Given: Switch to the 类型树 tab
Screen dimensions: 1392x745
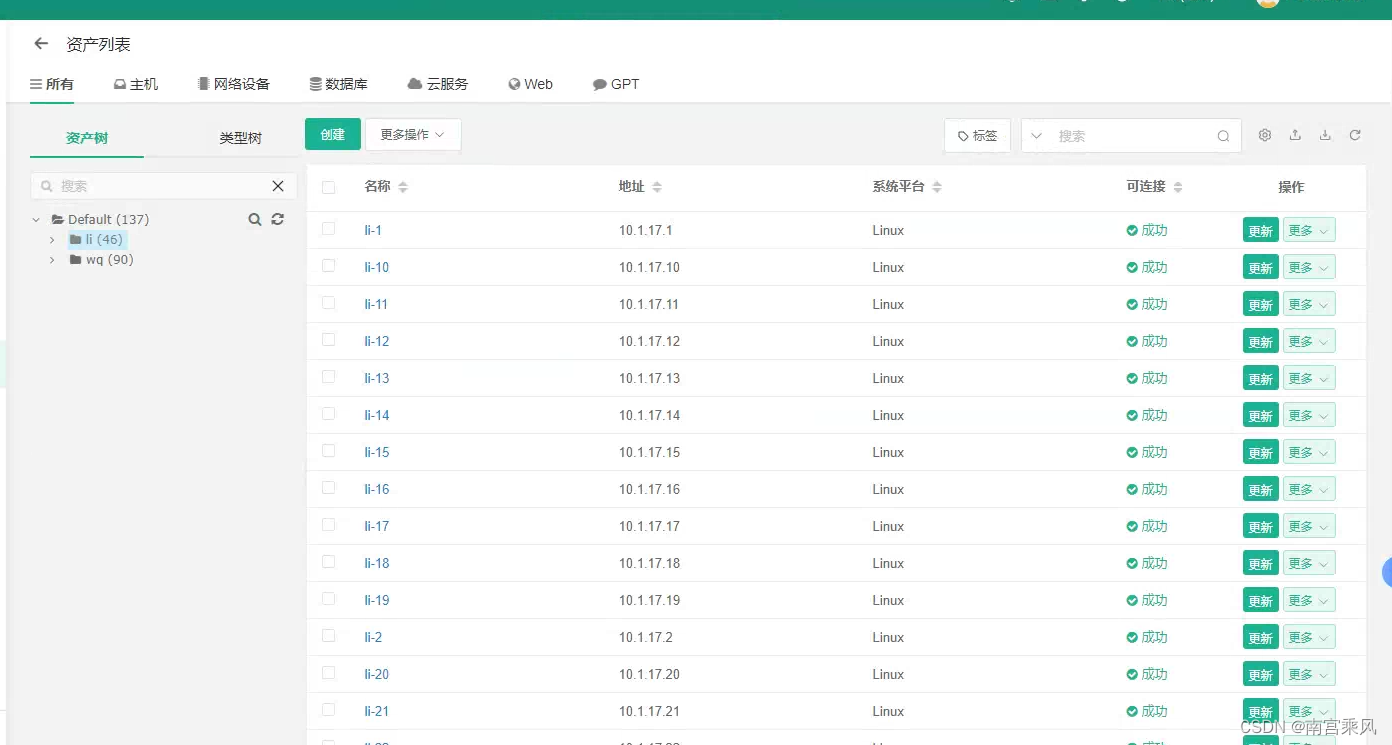Looking at the screenshot, I should click(240, 138).
